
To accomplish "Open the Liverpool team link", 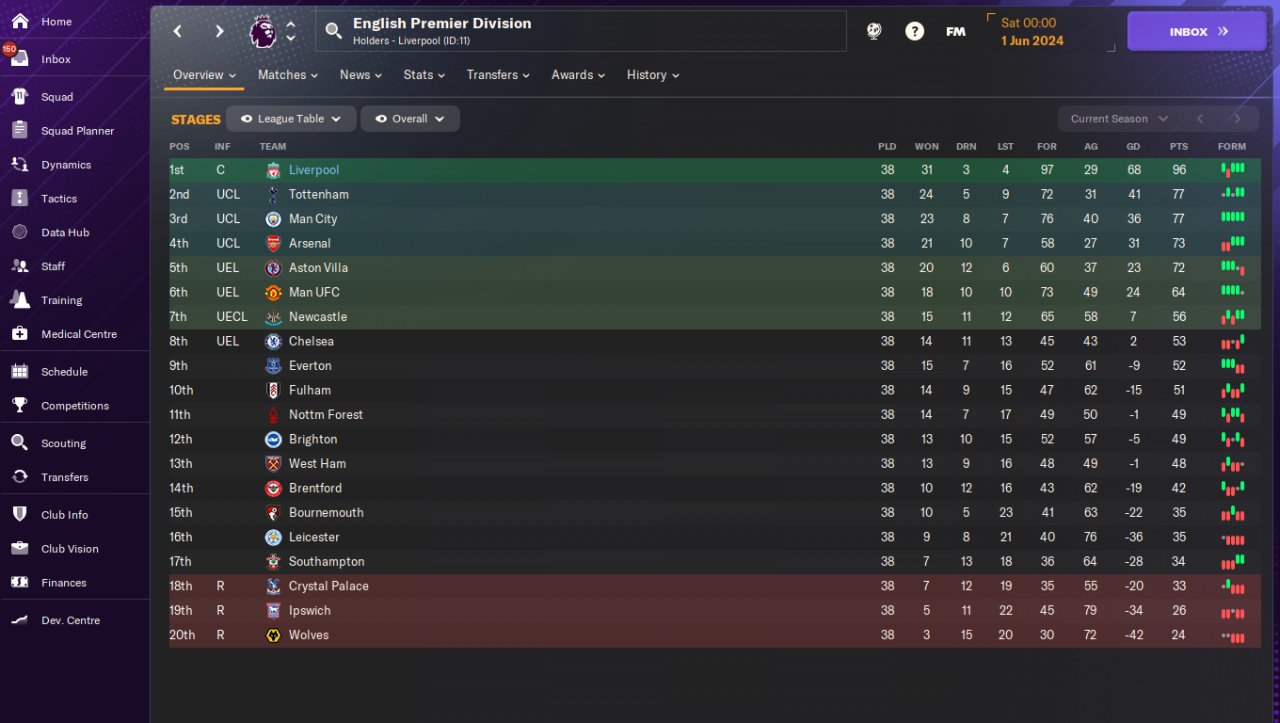I will pyautogui.click(x=314, y=170).
